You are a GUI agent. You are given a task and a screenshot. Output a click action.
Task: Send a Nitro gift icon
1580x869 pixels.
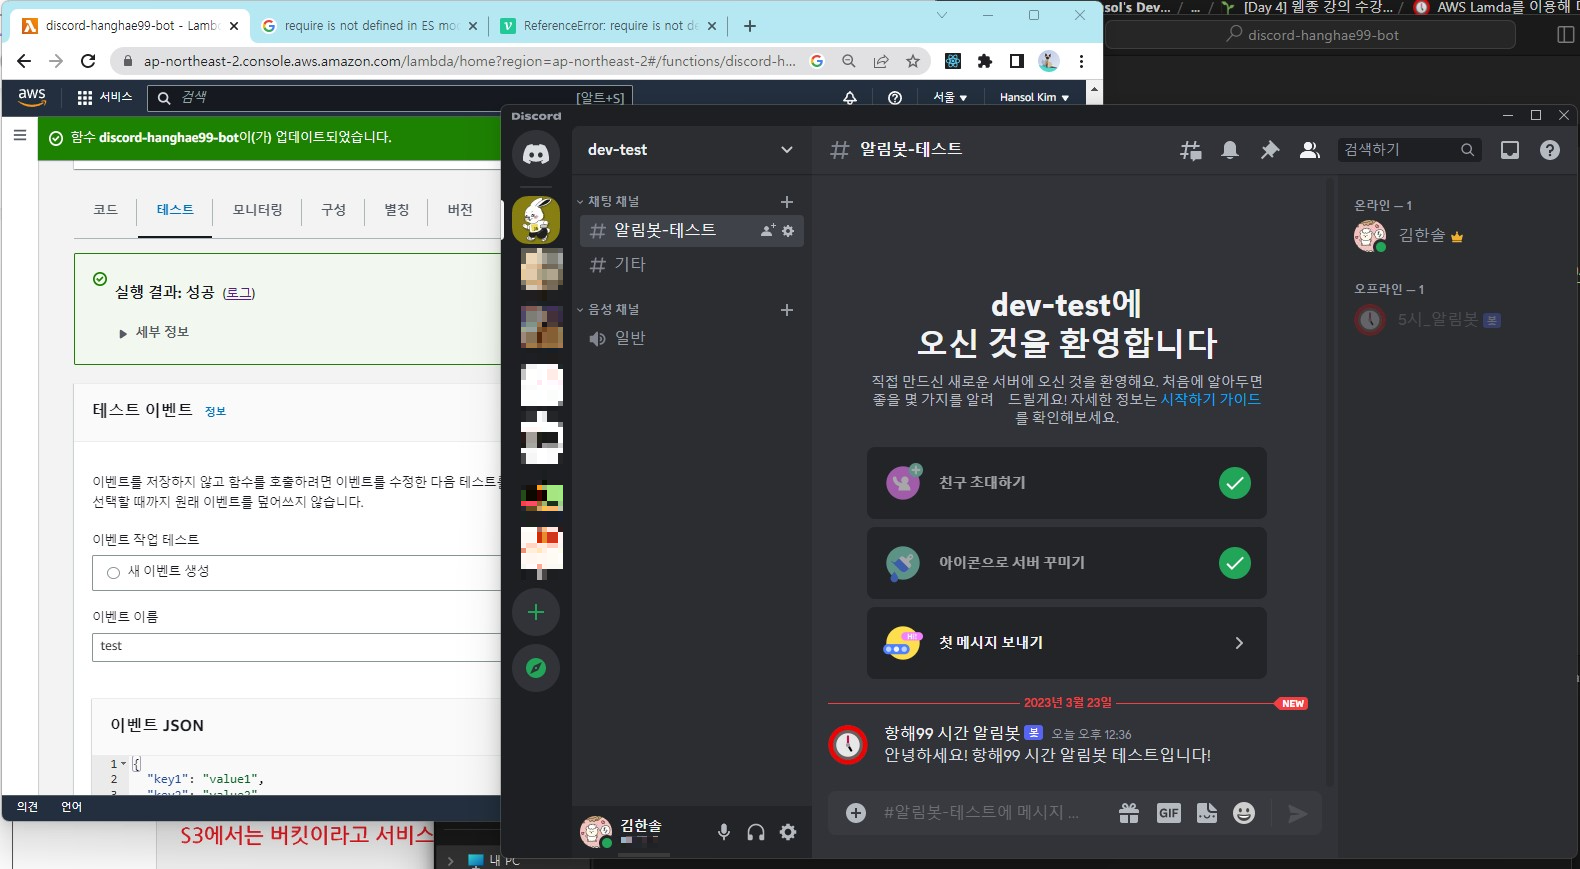tap(1129, 813)
